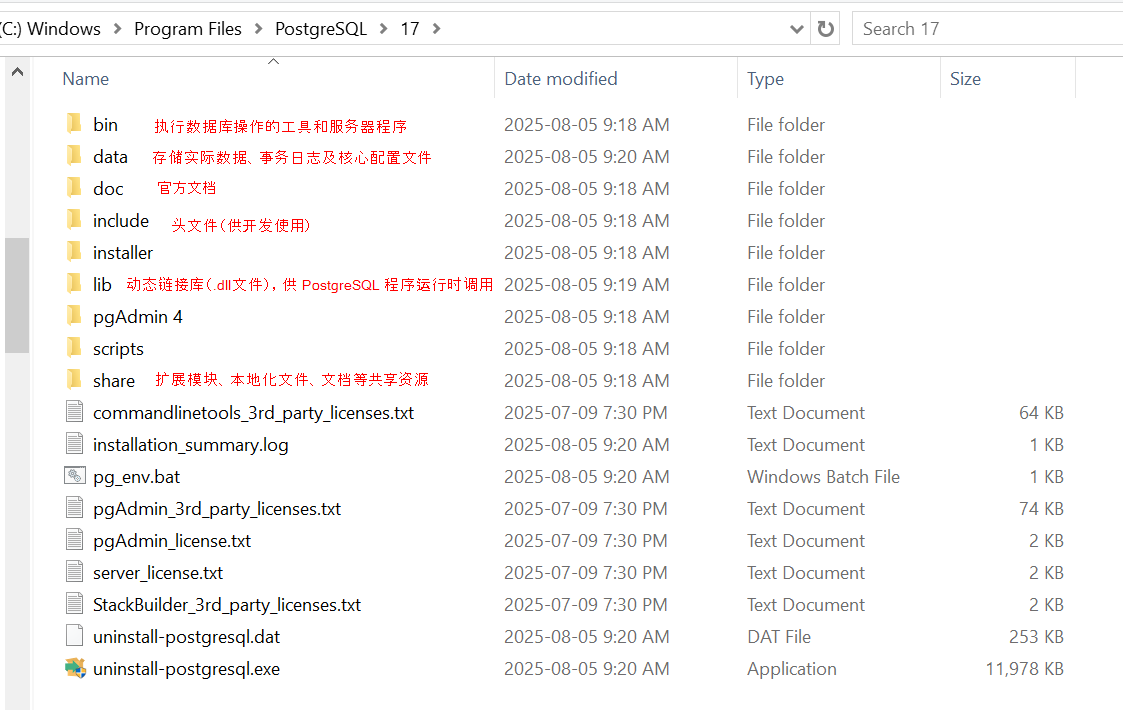The height and width of the screenshot is (710, 1123).
Task: Click the 11,978 KB size value
Action: tap(1024, 668)
